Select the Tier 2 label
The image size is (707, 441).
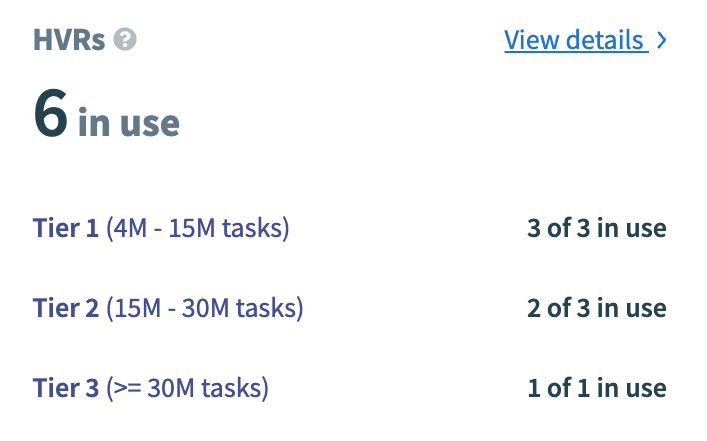click(x=67, y=308)
